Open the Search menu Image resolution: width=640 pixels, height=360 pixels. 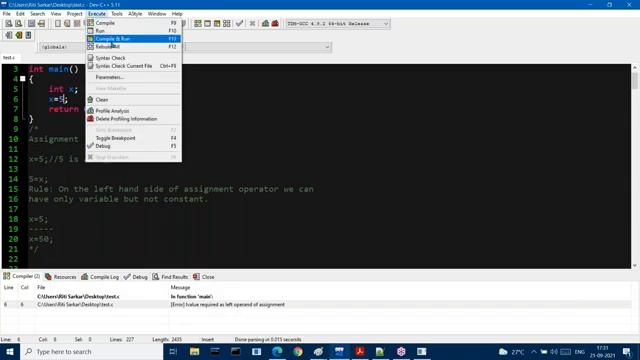tap(38, 14)
